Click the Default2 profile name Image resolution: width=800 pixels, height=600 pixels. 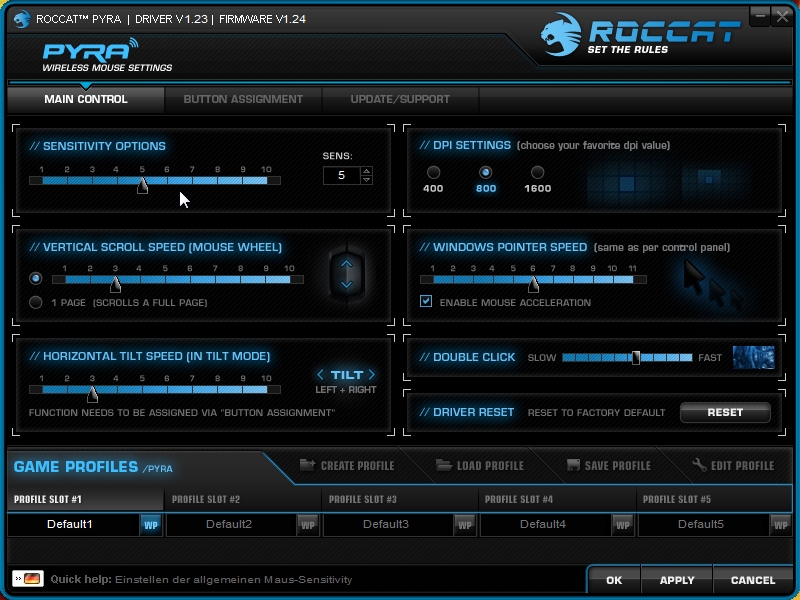click(229, 524)
